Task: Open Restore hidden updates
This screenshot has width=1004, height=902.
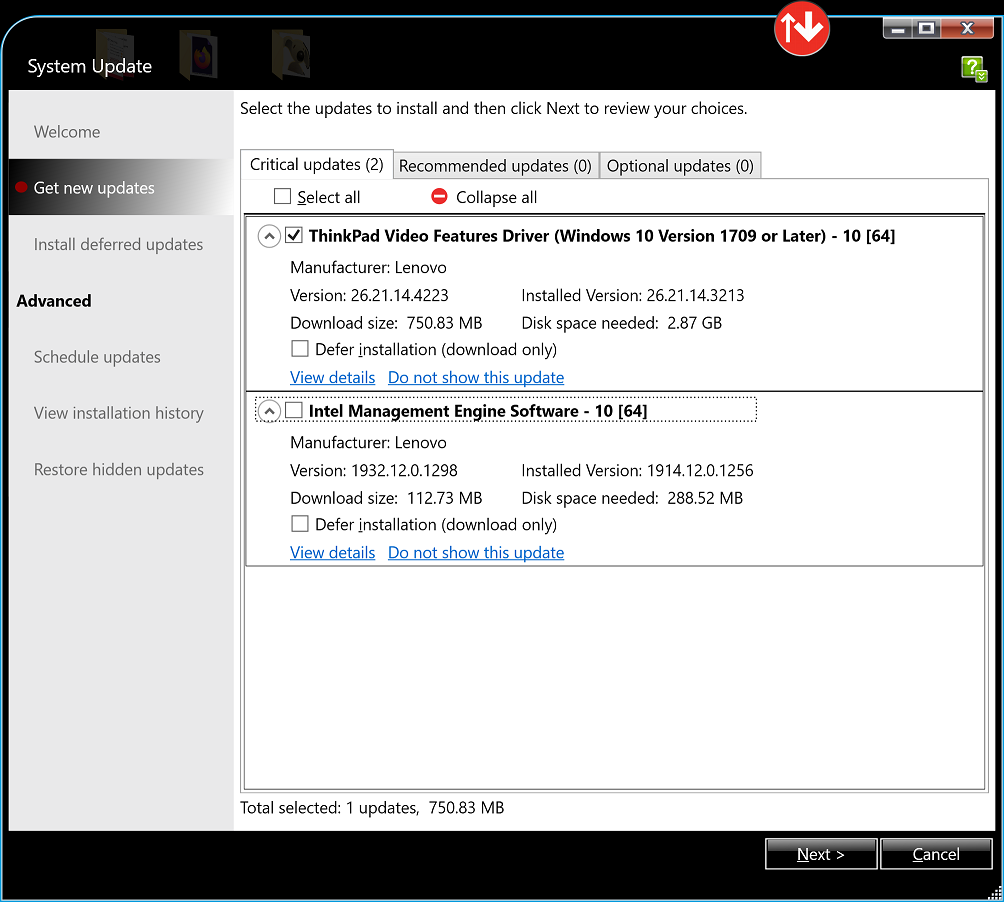Action: (119, 470)
